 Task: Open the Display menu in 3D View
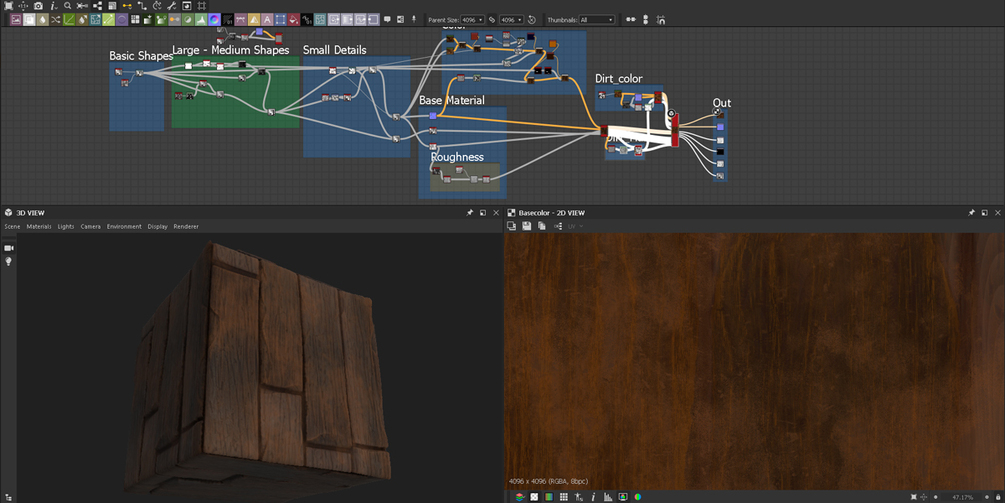click(x=157, y=226)
